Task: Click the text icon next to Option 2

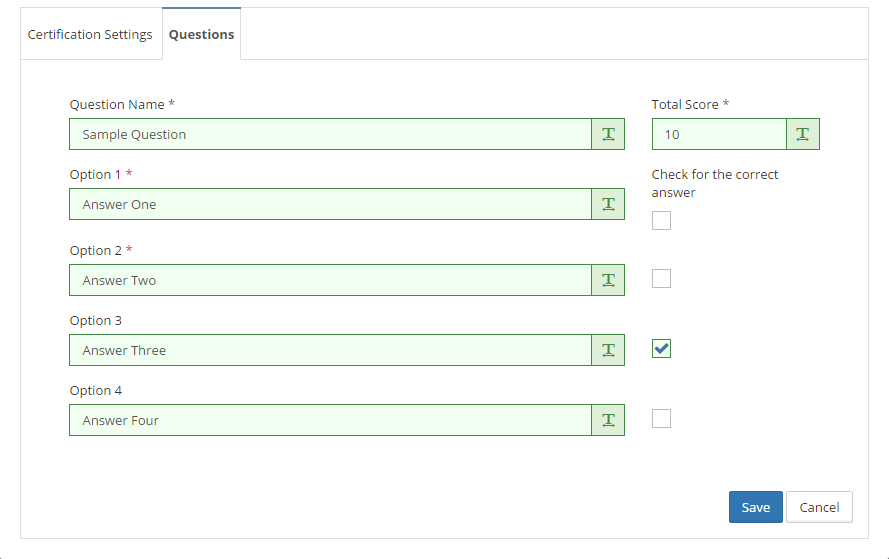Action: pos(608,280)
